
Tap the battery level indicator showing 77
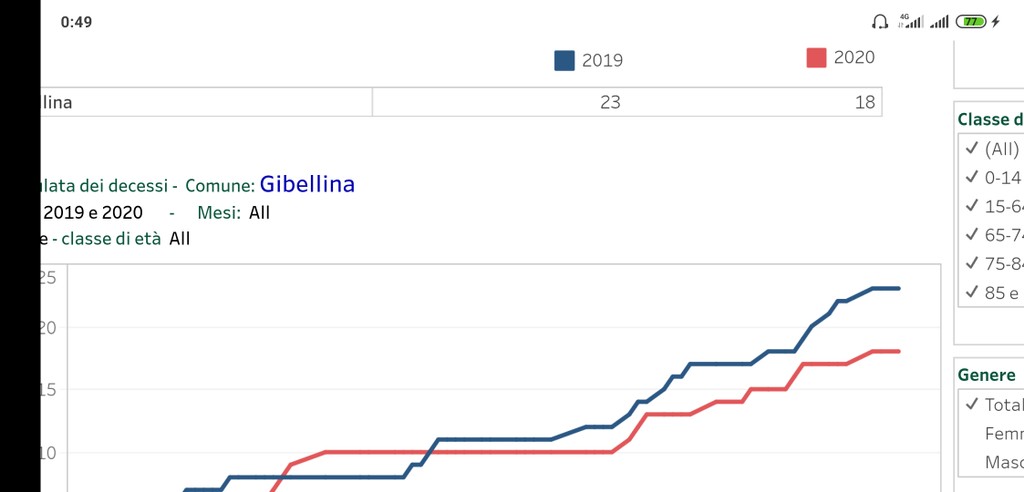970,21
